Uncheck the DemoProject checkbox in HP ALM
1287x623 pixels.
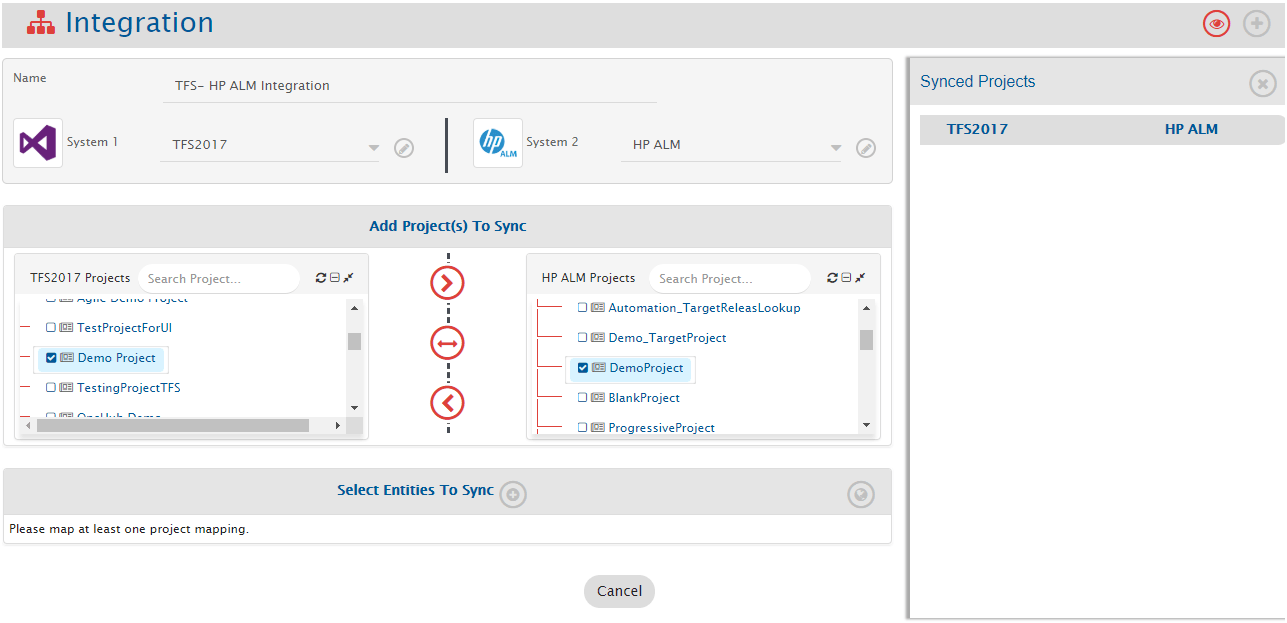click(x=583, y=368)
